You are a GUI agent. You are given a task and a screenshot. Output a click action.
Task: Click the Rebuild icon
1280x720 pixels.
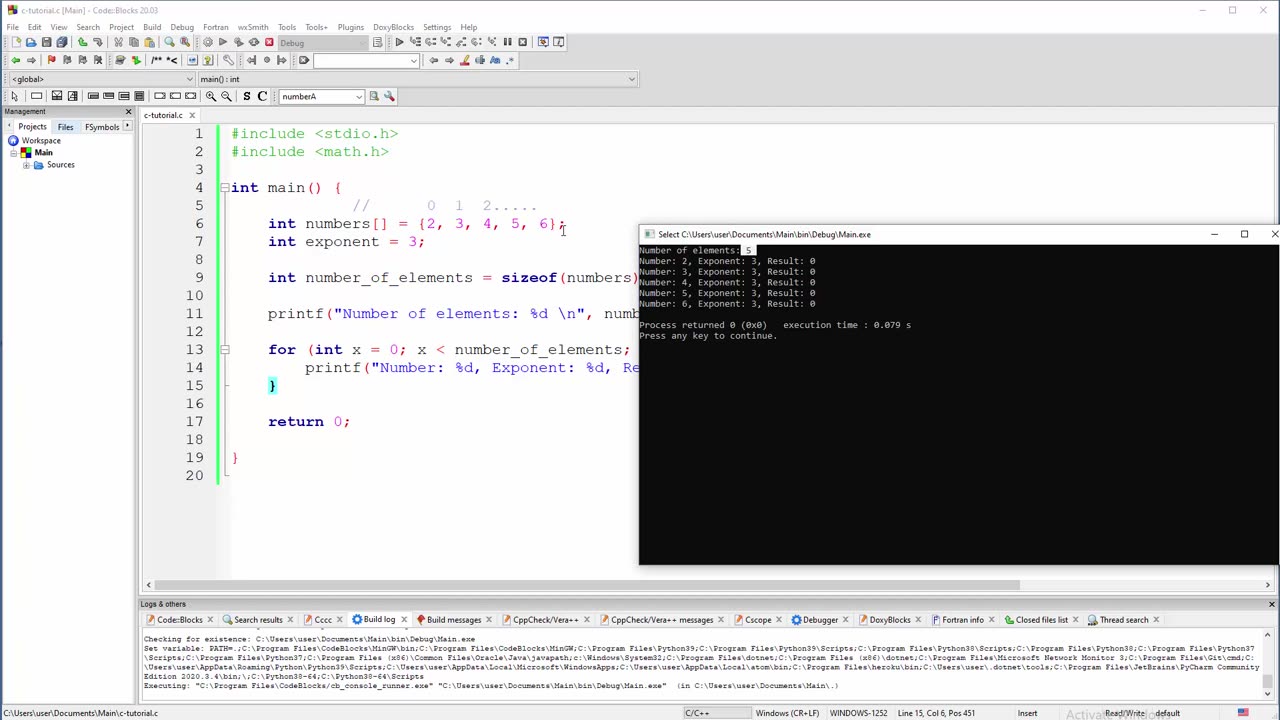254,42
